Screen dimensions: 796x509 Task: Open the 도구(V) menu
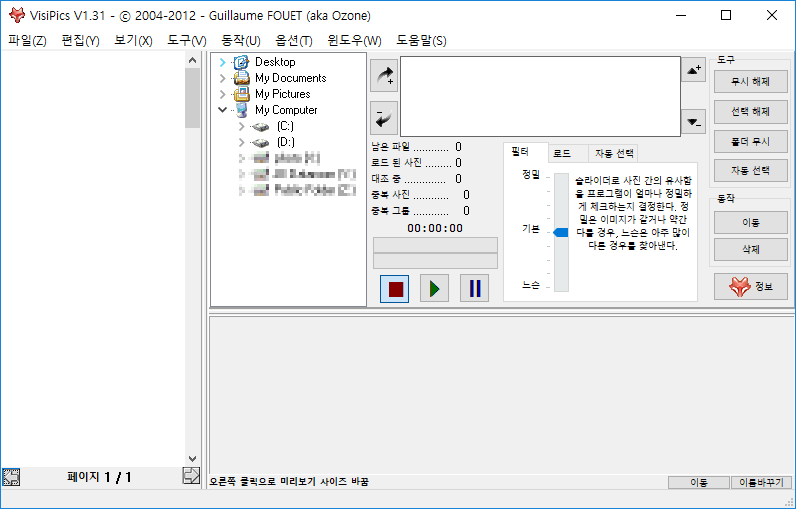pos(187,41)
